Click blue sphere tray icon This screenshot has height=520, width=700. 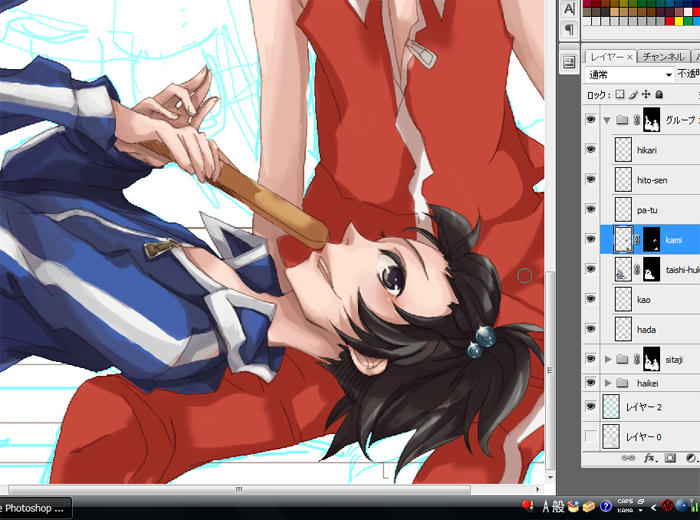(681, 506)
